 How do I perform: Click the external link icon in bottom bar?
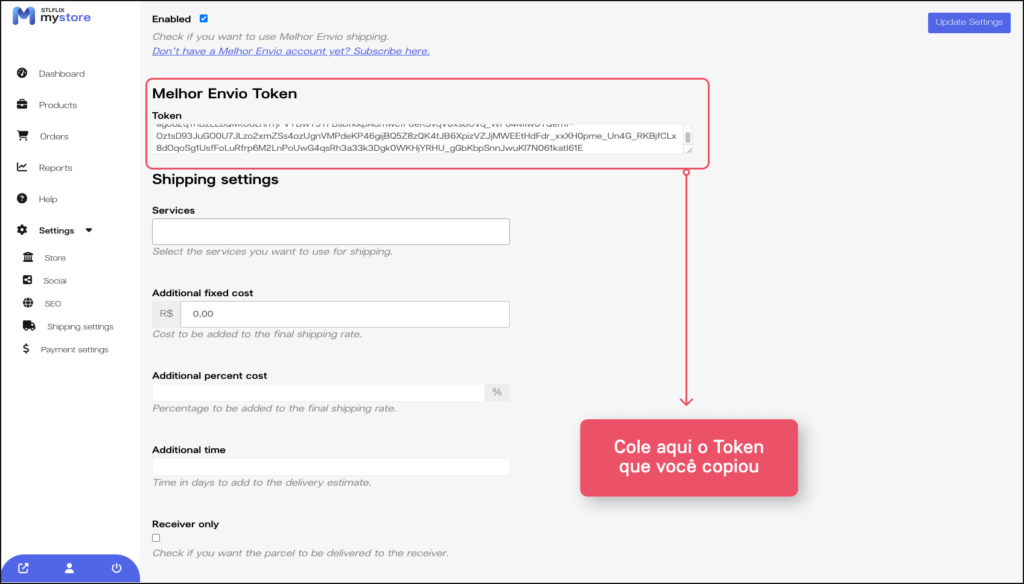coord(23,568)
